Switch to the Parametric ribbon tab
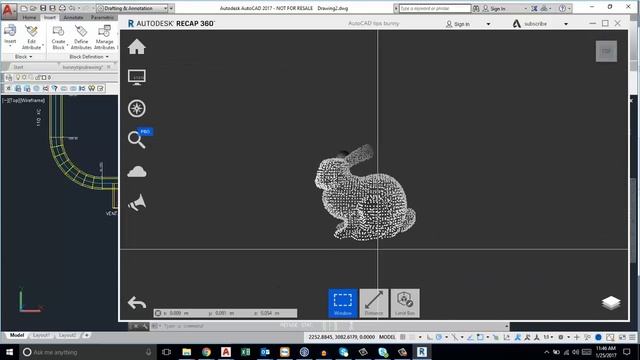Screen dimensions: 640x360 click(102, 17)
